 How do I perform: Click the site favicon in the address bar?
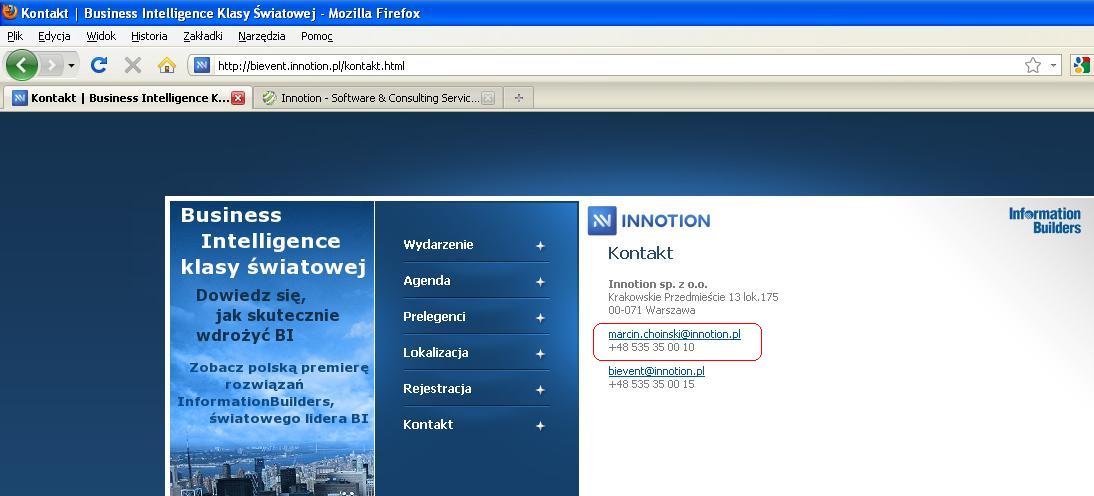(202, 66)
